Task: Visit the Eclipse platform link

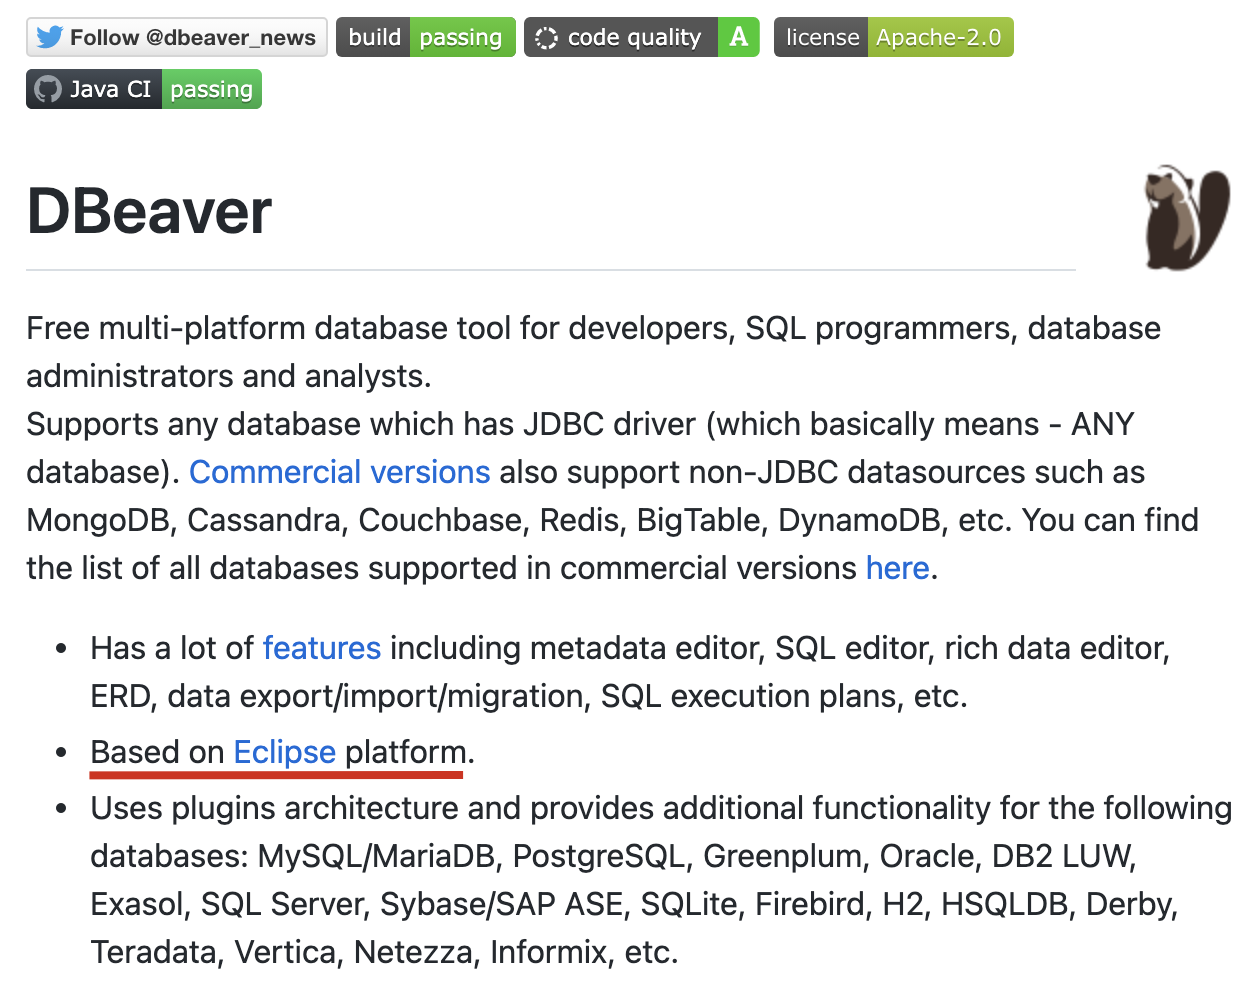Action: (284, 752)
